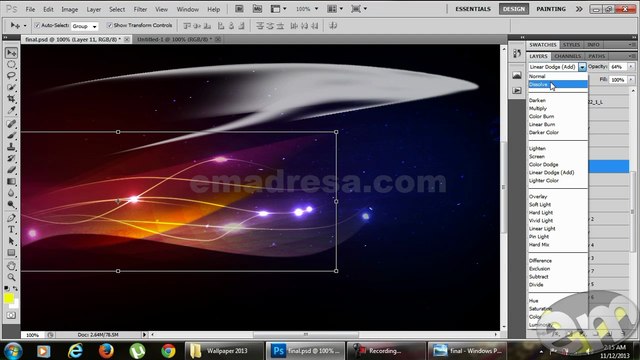Switch to the Channels tab
This screenshot has height=360, width=640.
[x=567, y=56]
